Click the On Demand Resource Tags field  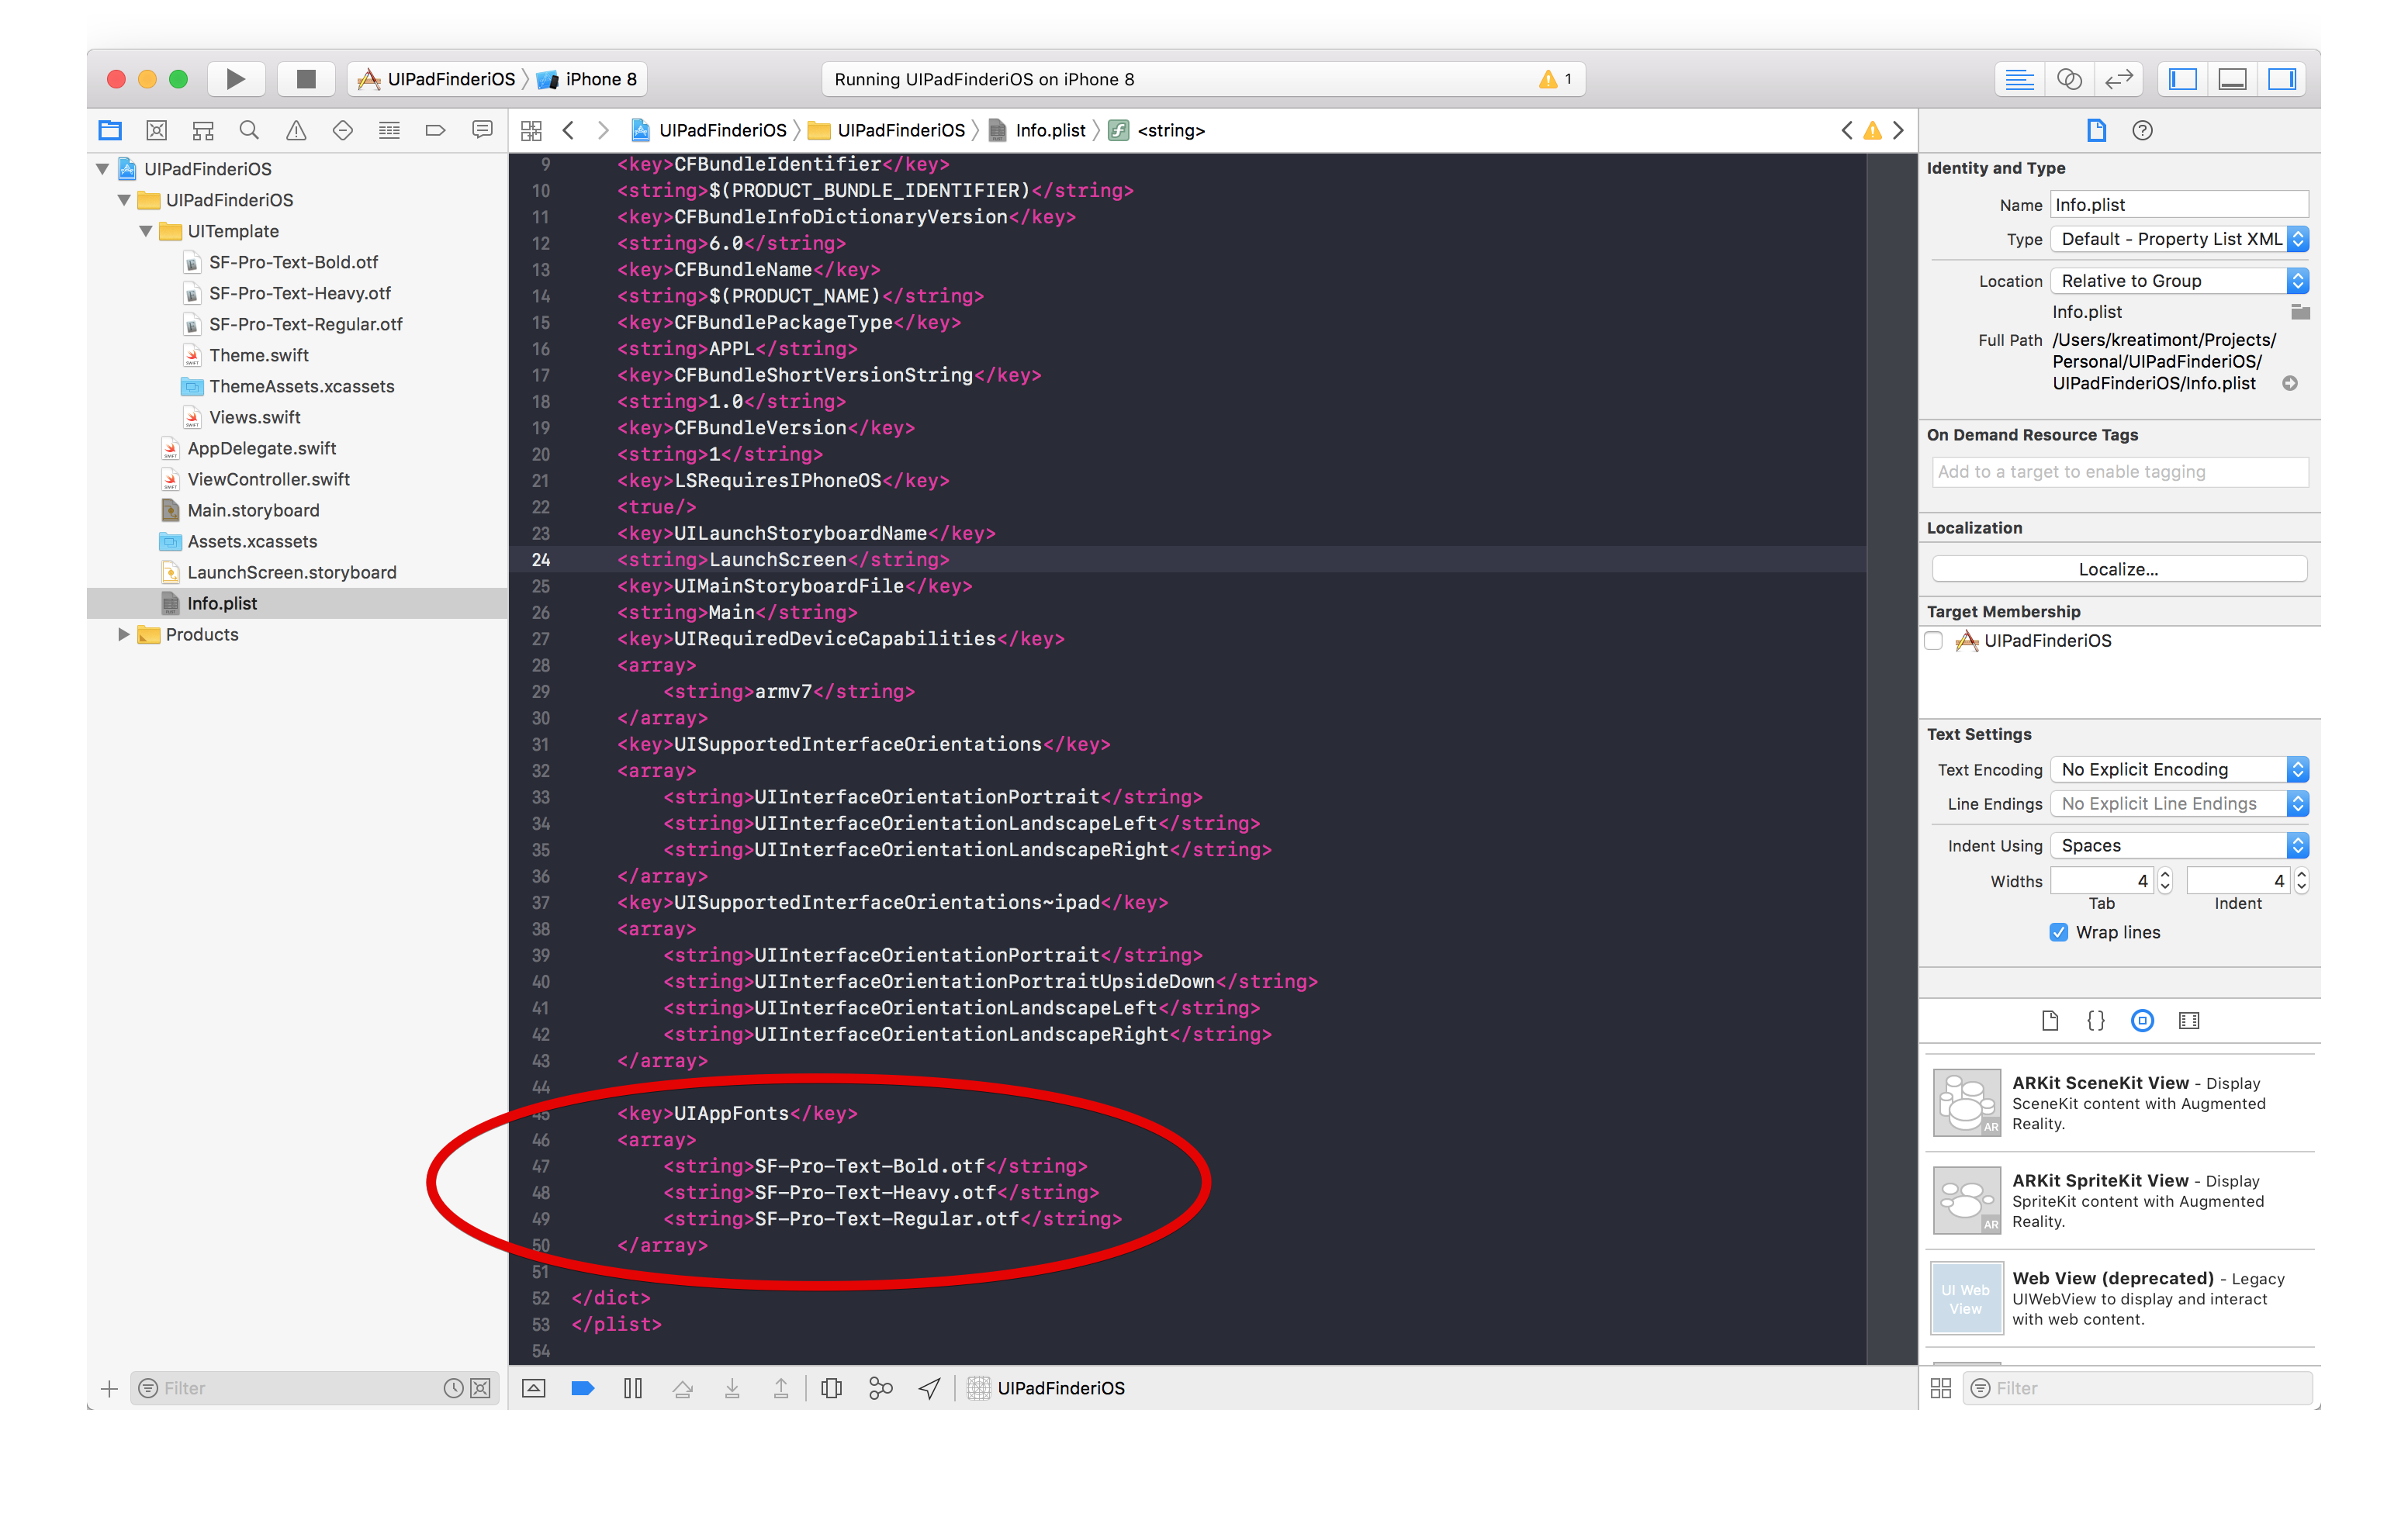point(2119,472)
